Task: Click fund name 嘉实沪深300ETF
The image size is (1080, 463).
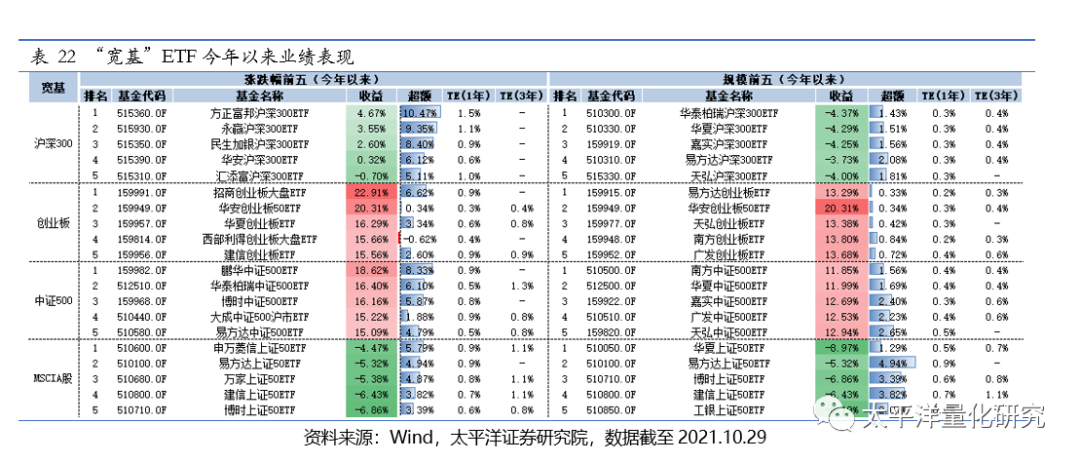Action: click(729, 145)
